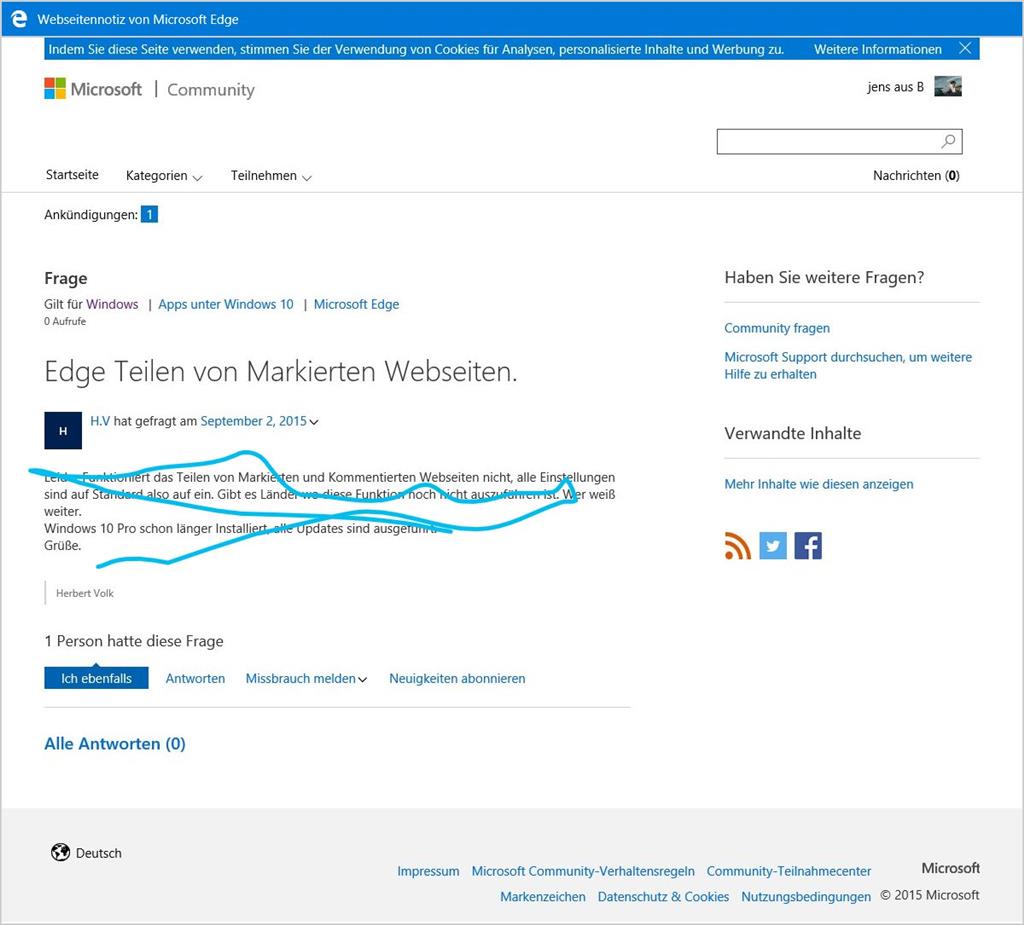Click the Herbert Volk signature text

pyautogui.click(x=85, y=593)
